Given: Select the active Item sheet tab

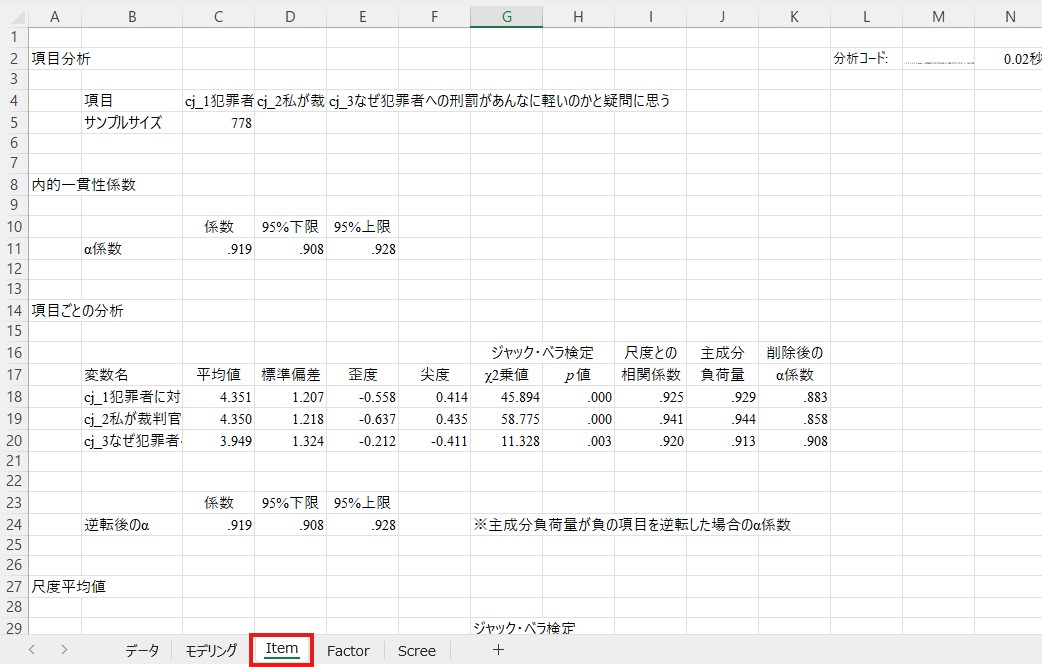Looking at the screenshot, I should point(282,649).
